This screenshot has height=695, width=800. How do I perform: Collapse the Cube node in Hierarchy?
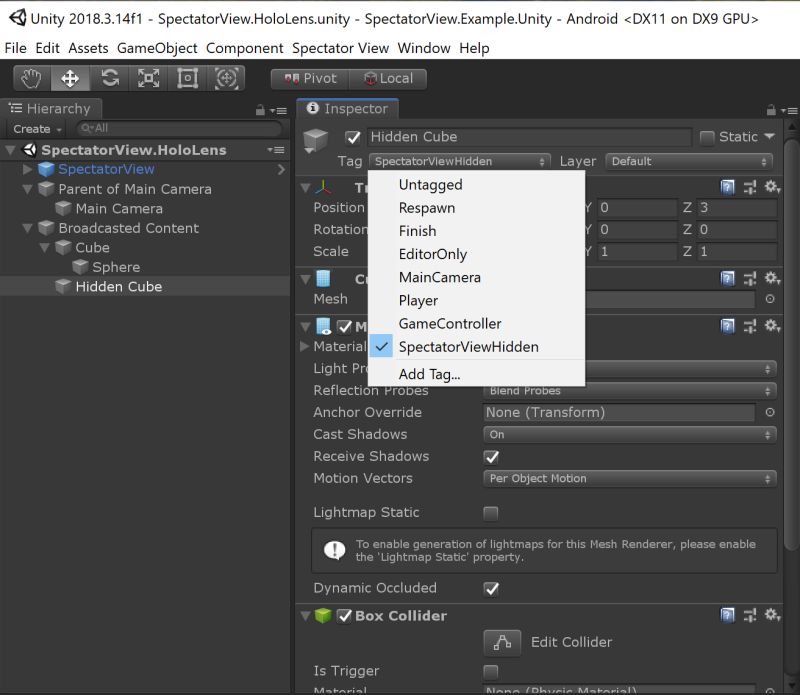(44, 247)
